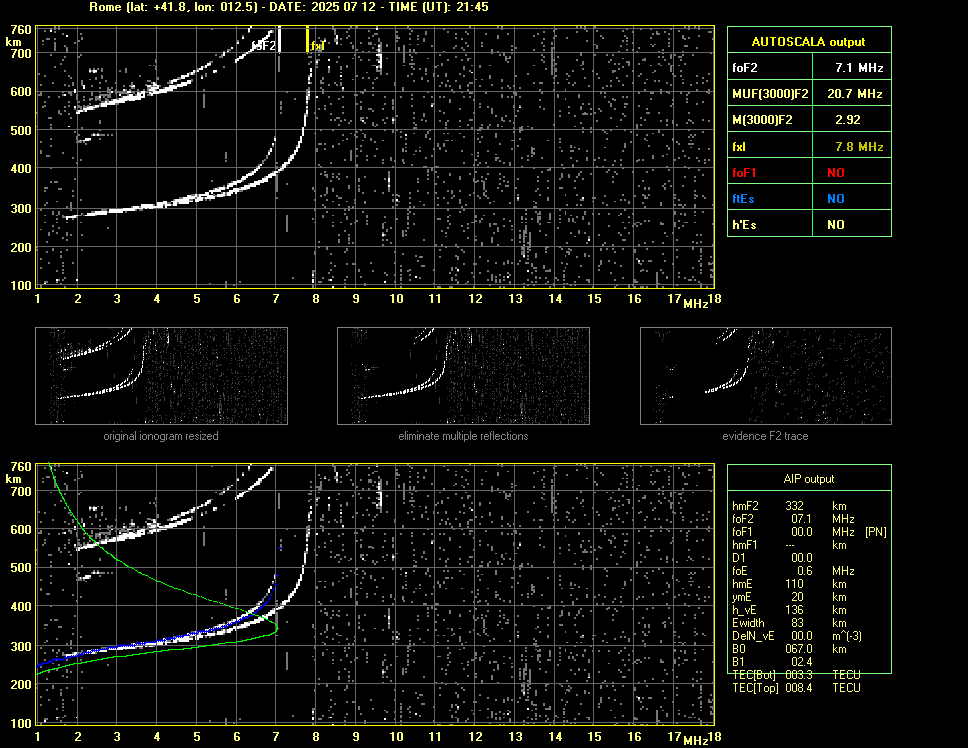Select the h_vE 136 km row
The image size is (968, 748).
[x=789, y=609]
